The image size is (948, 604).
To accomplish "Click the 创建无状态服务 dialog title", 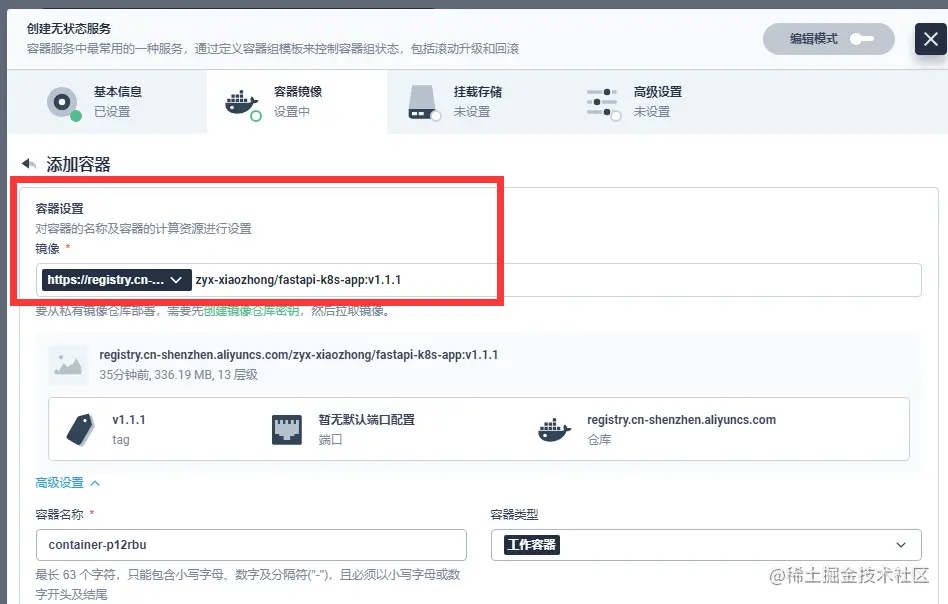I will (x=69, y=28).
